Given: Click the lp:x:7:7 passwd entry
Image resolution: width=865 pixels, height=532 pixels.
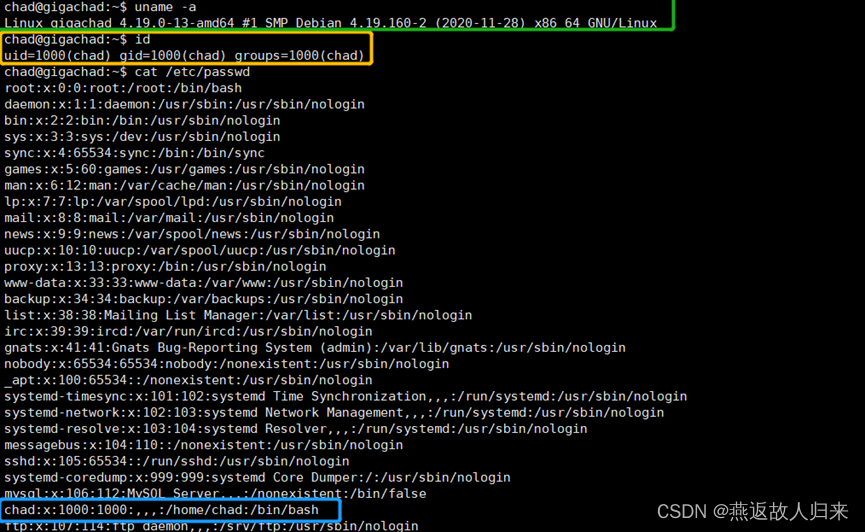Looking at the screenshot, I should pos(173,201).
